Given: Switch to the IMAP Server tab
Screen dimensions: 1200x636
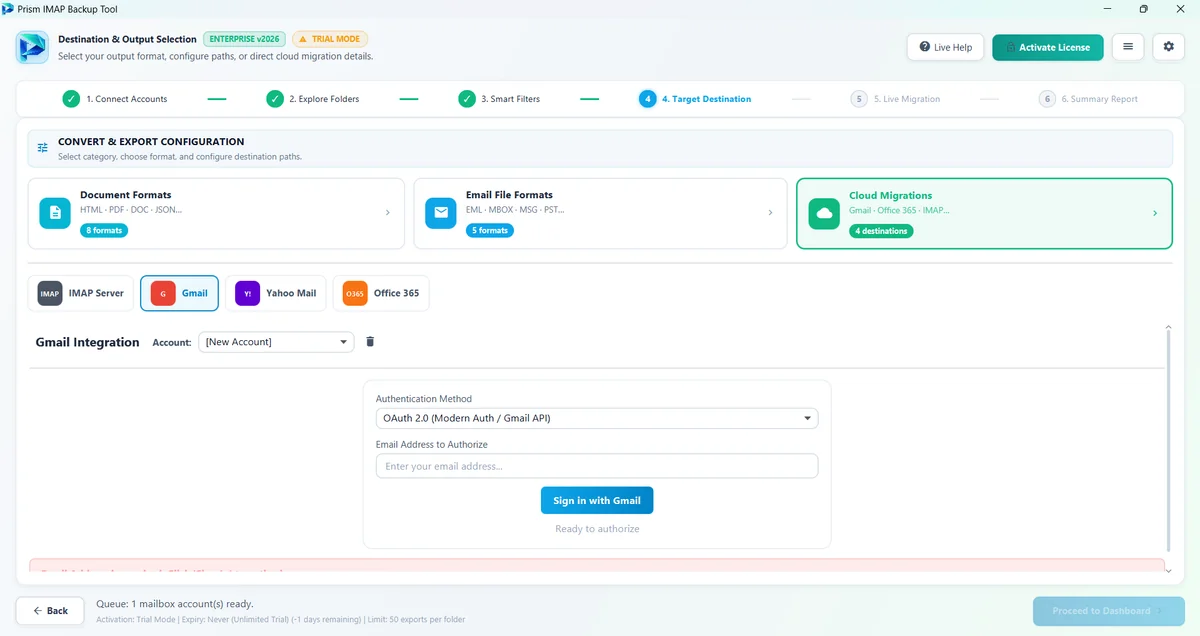Looking at the screenshot, I should click(81, 294).
